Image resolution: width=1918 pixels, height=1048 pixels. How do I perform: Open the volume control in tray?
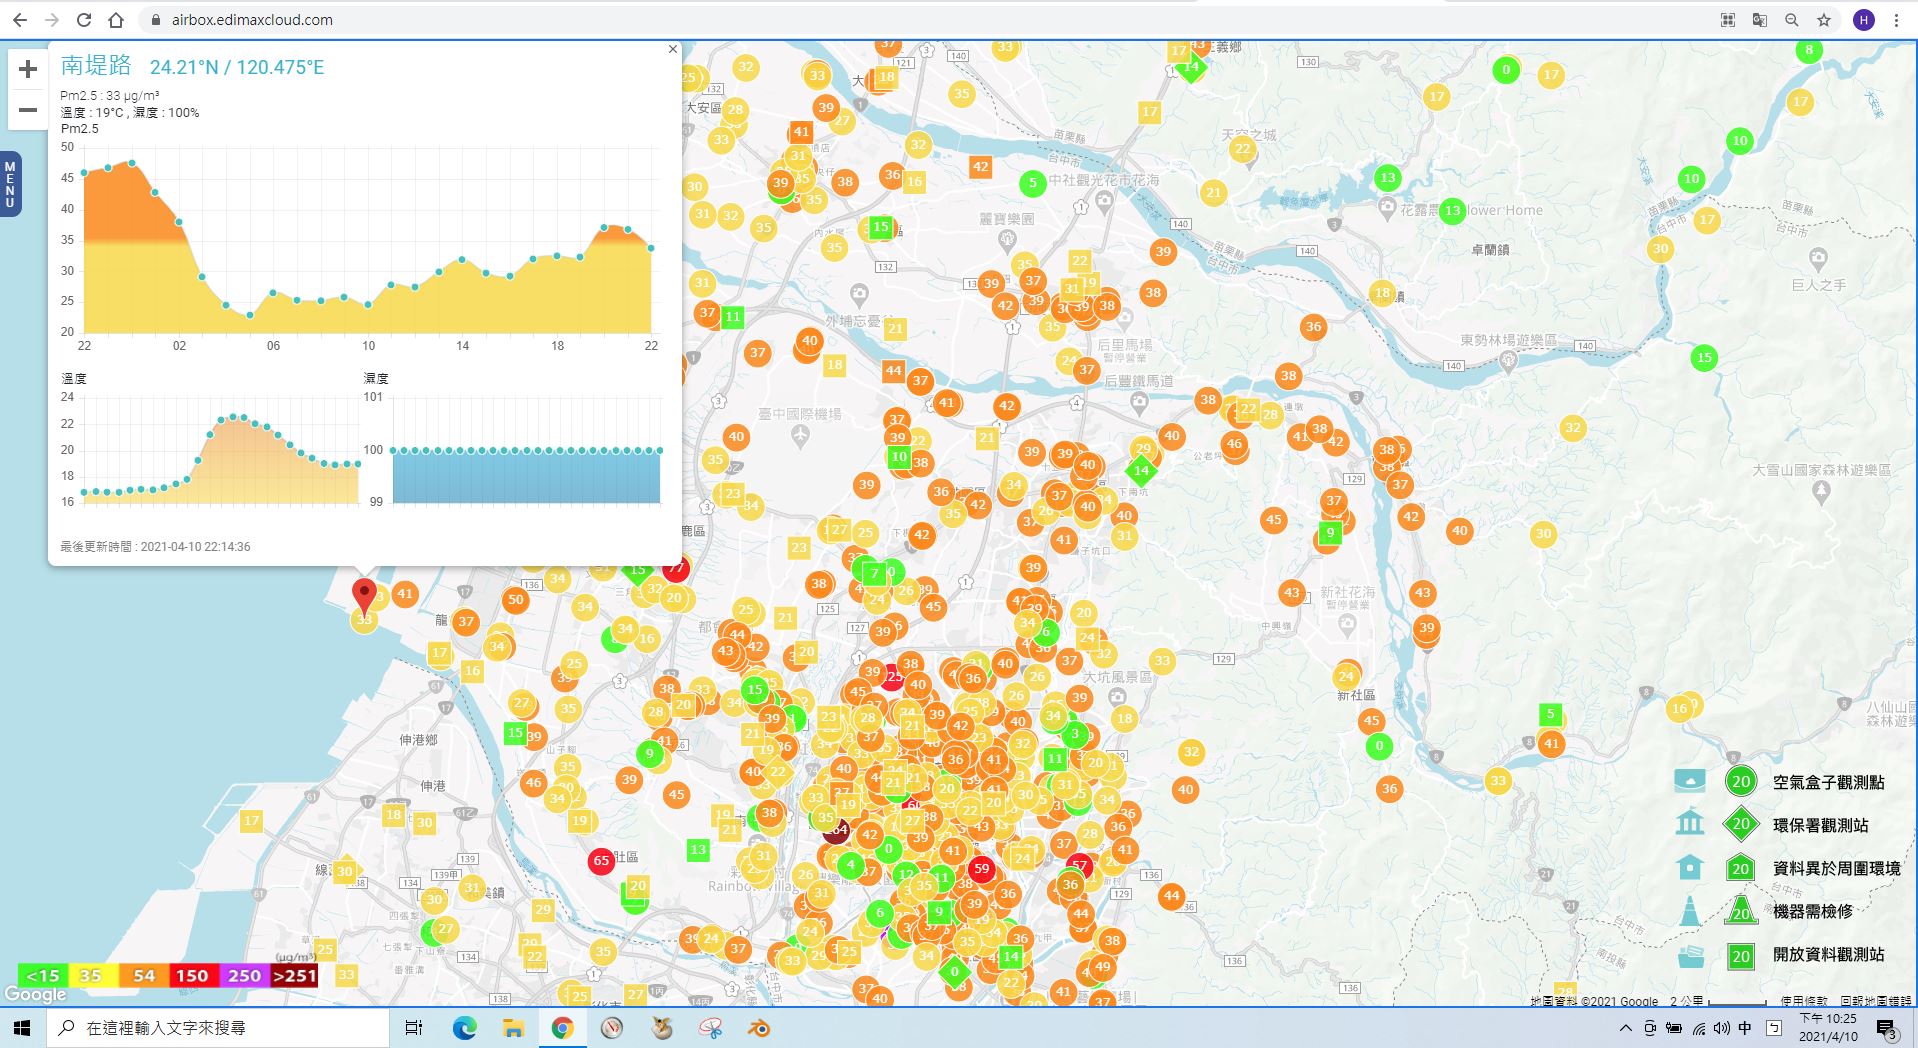click(1721, 1028)
